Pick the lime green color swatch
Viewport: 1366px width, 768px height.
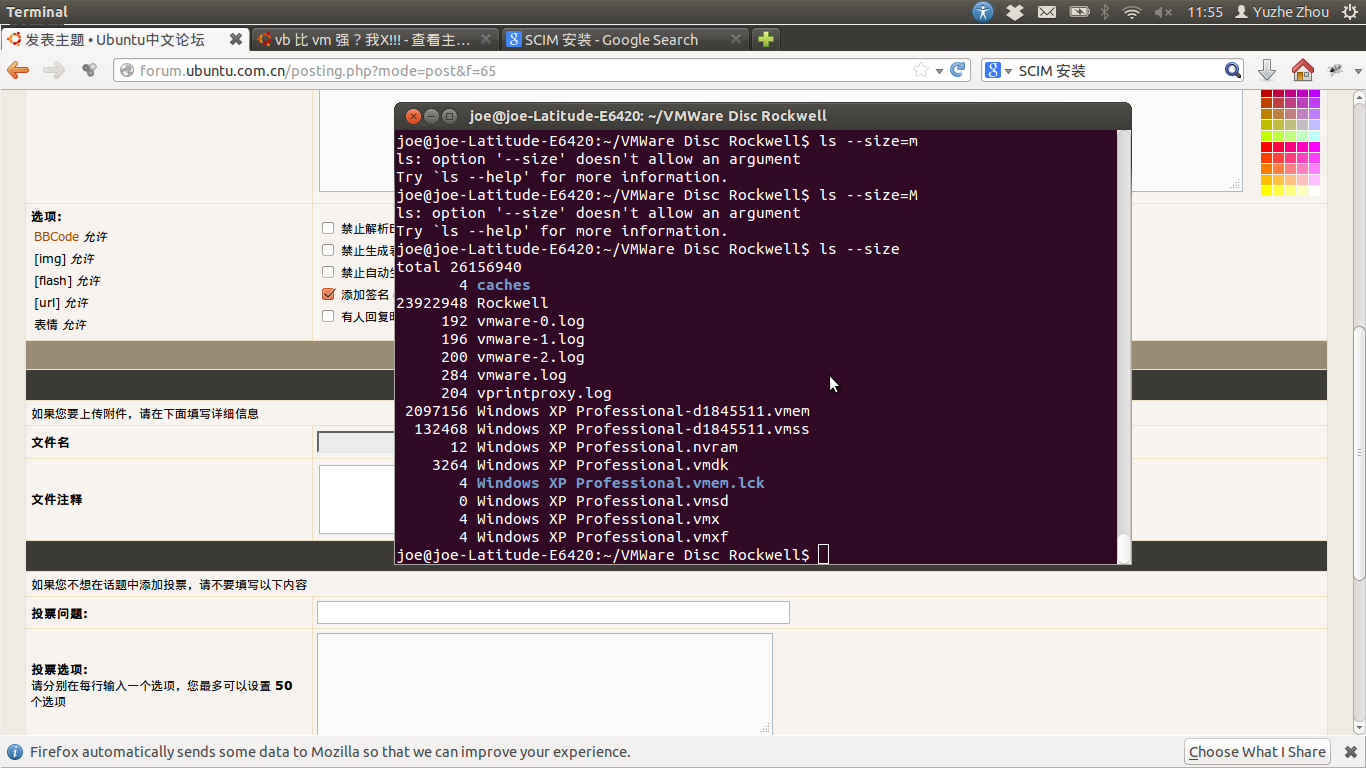[x=1266, y=136]
